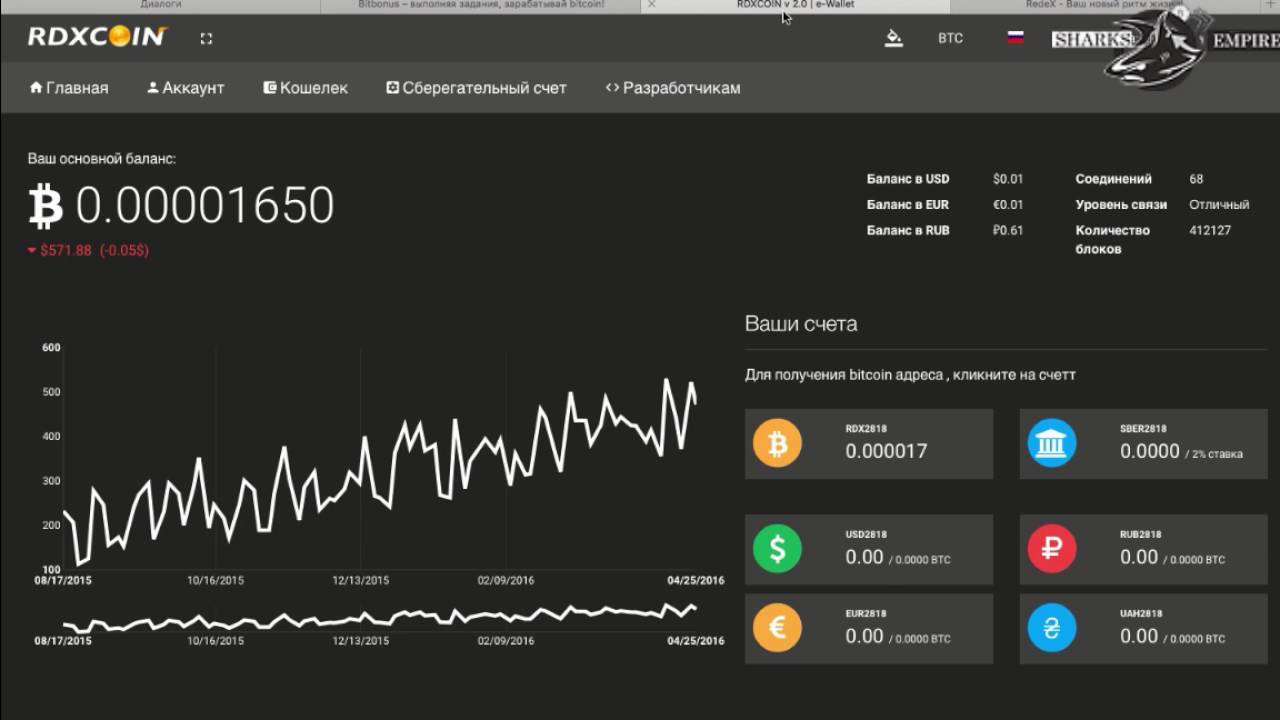Click chart date label 10/16/2015 on main chart
This screenshot has height=720, width=1280.
(x=215, y=580)
